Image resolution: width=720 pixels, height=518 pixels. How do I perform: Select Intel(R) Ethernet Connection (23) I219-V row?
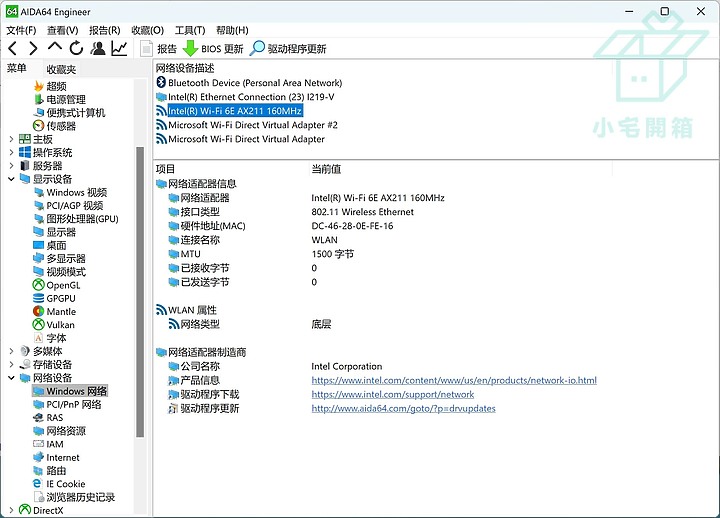coord(245,97)
